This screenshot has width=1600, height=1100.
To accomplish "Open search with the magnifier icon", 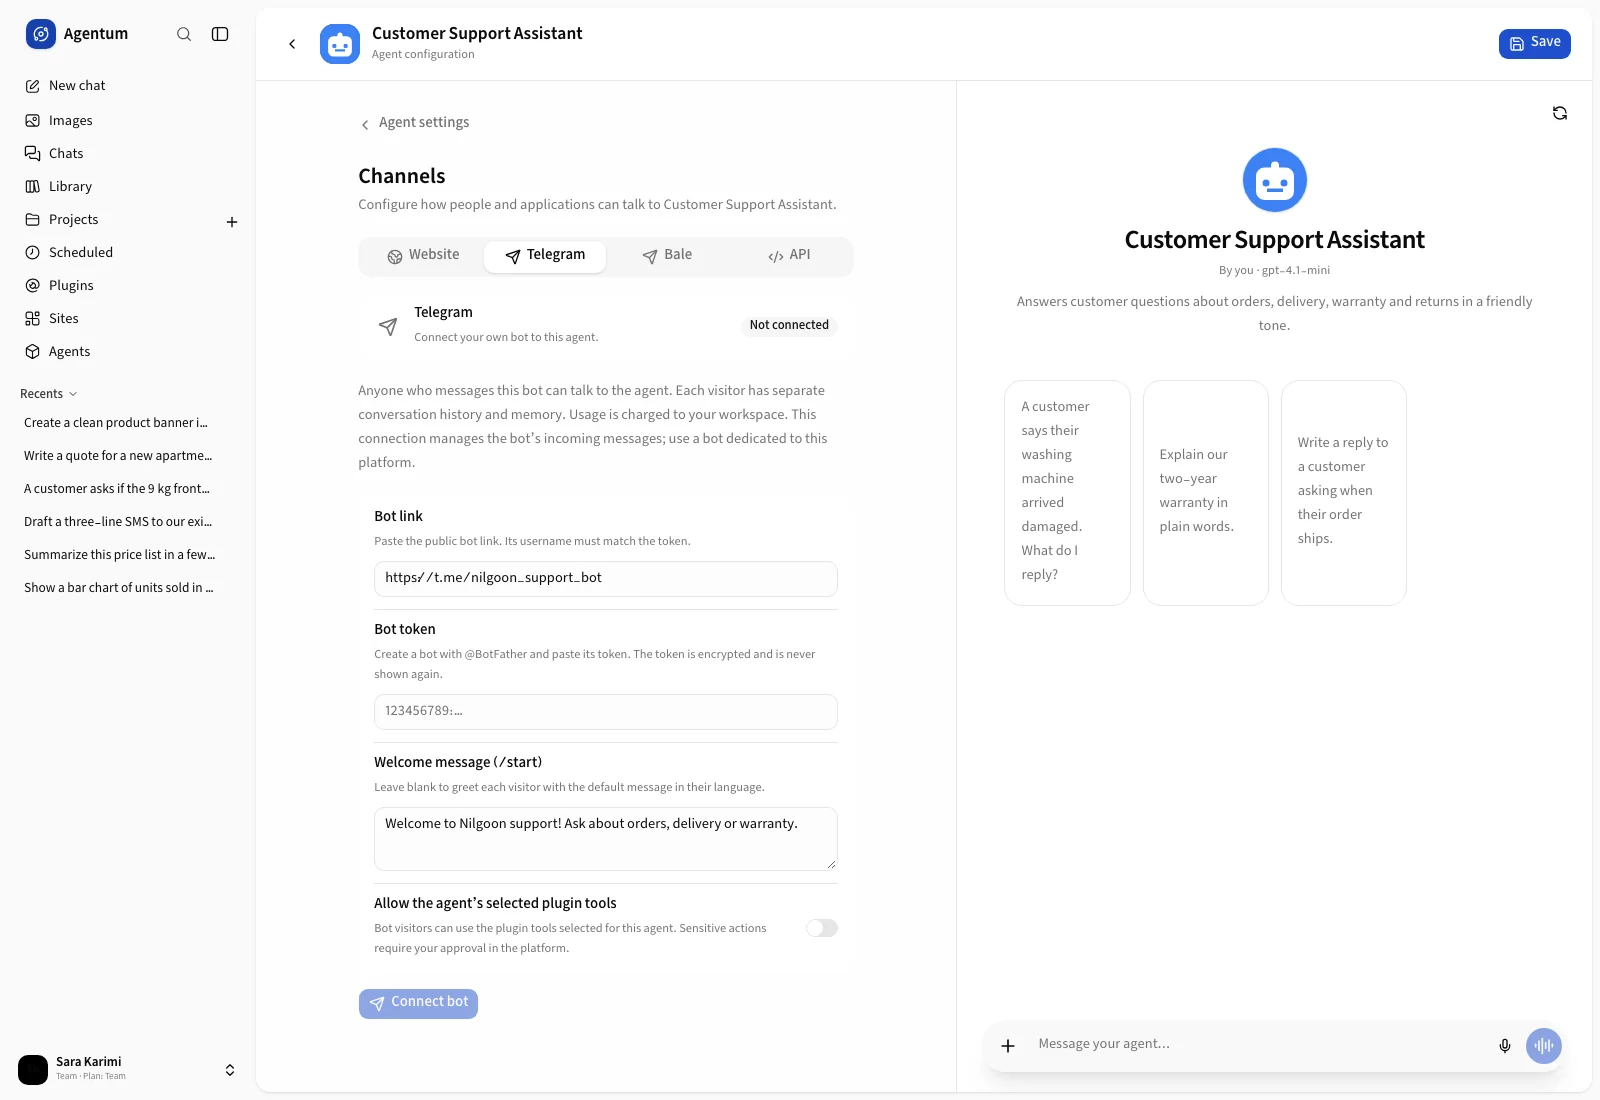I will (184, 34).
